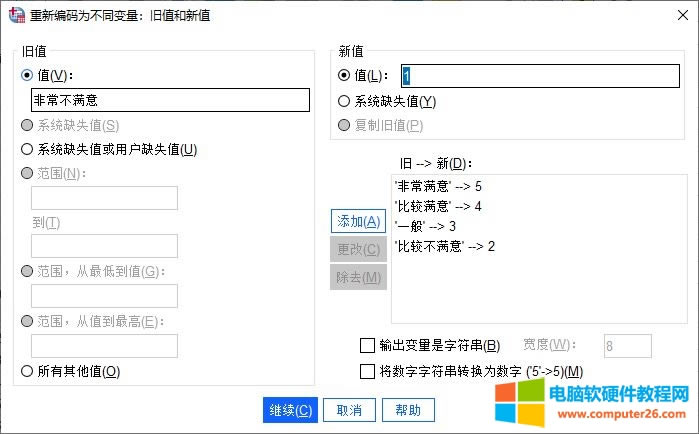Open help with "帮助" button
The width and height of the screenshot is (699, 434).
pos(408,410)
